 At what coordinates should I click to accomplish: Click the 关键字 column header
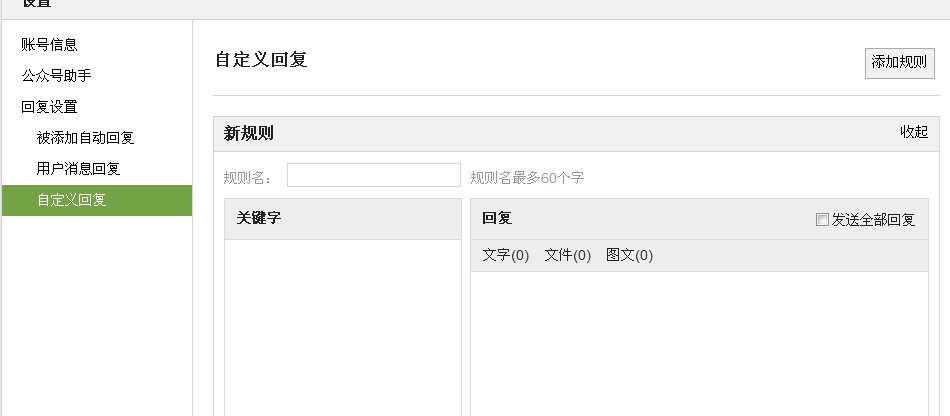tap(259, 218)
